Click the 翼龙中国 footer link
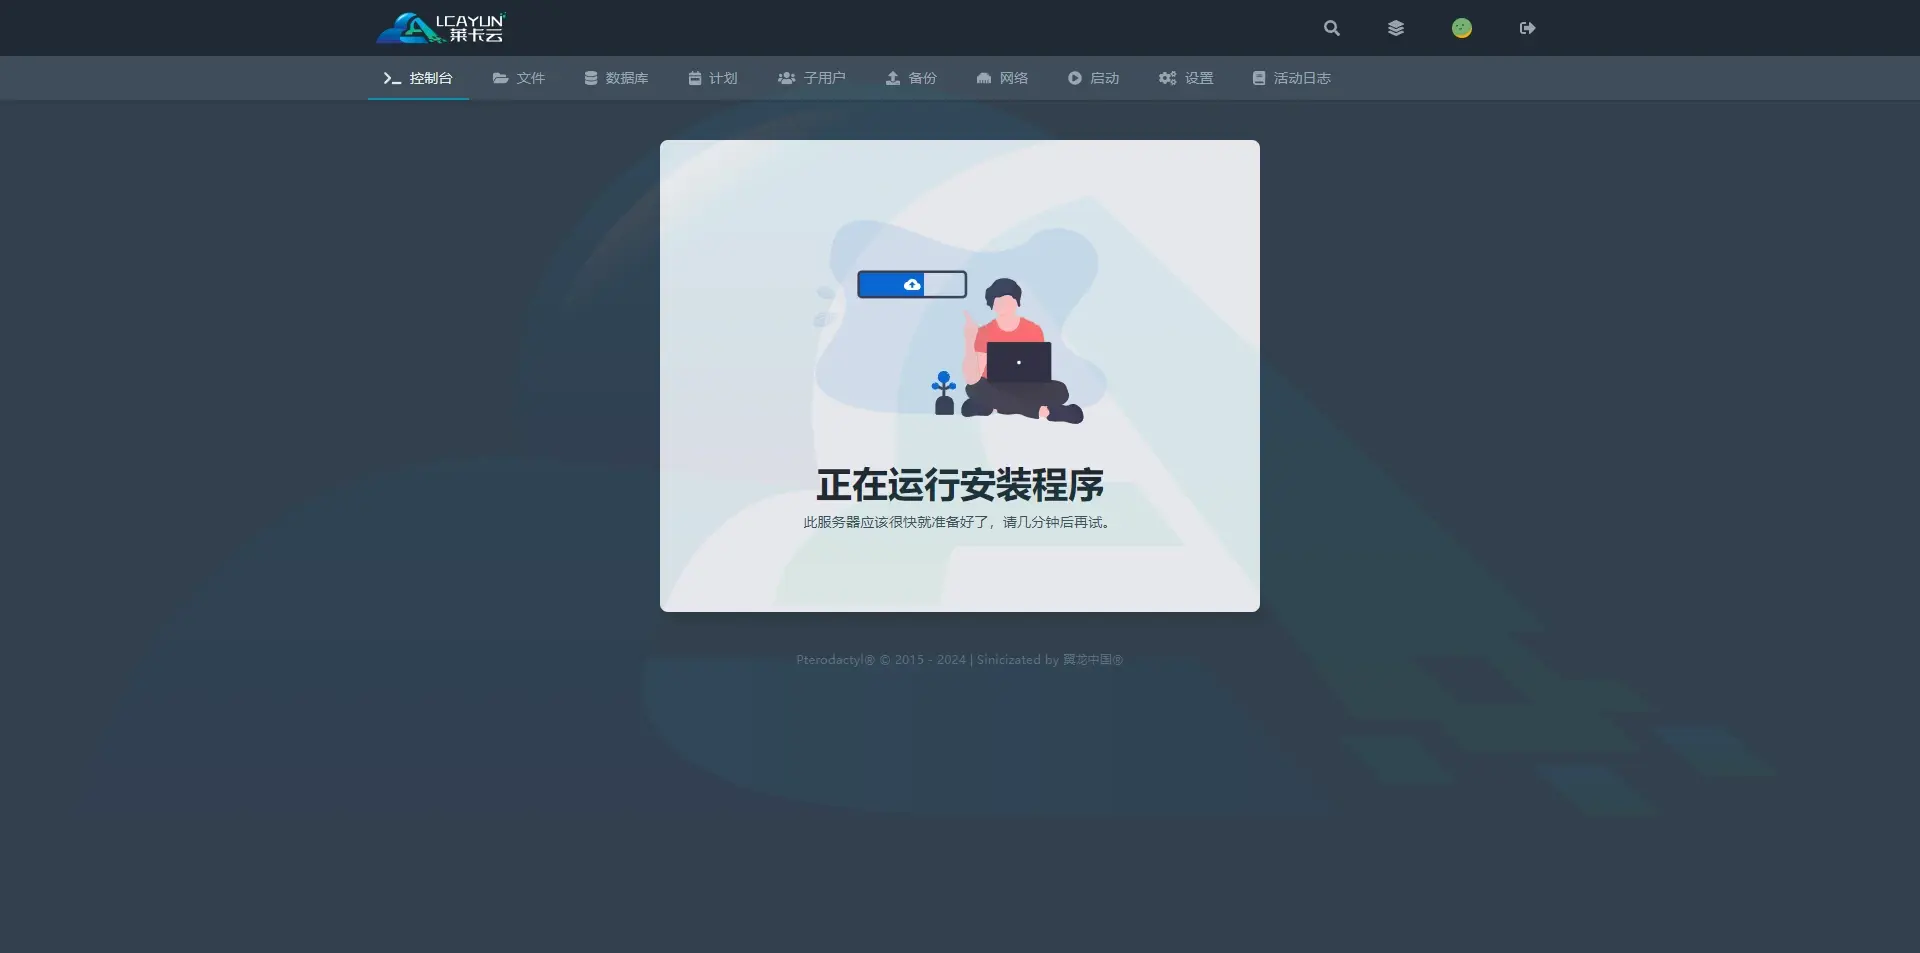Screen dimensions: 1920x953 (x=1092, y=660)
